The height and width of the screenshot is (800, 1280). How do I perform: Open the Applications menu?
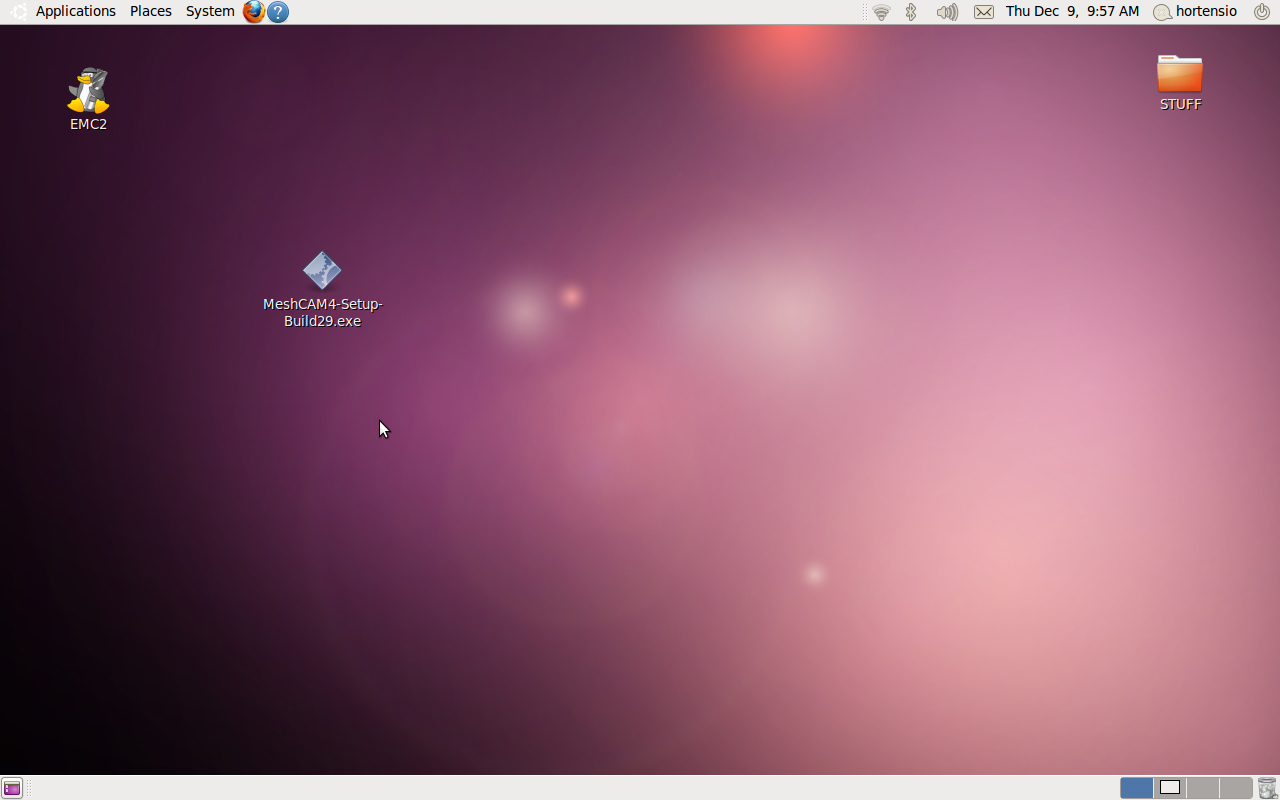pyautogui.click(x=75, y=11)
